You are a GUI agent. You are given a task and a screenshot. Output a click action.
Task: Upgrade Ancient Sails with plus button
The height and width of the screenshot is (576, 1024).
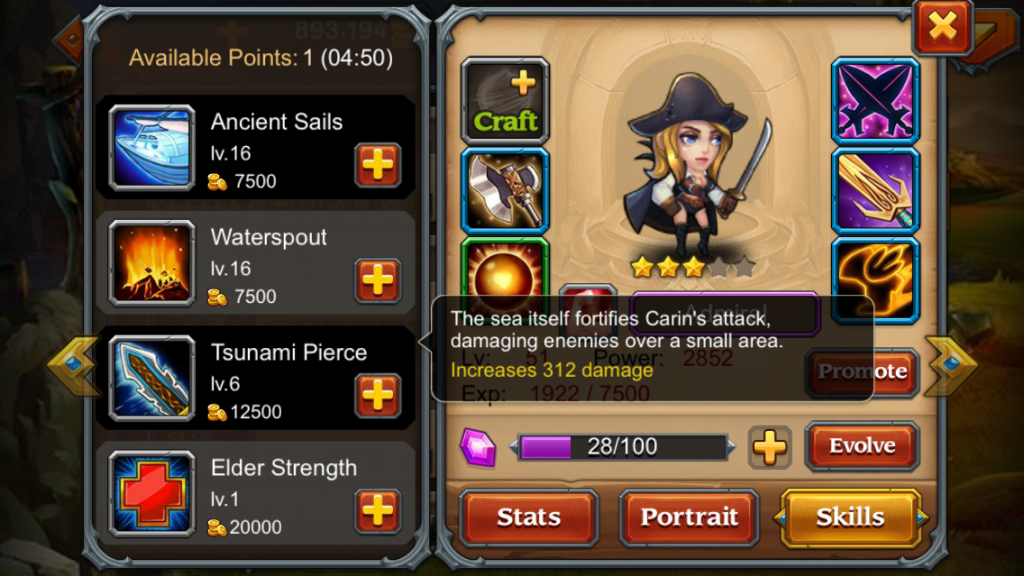click(377, 165)
